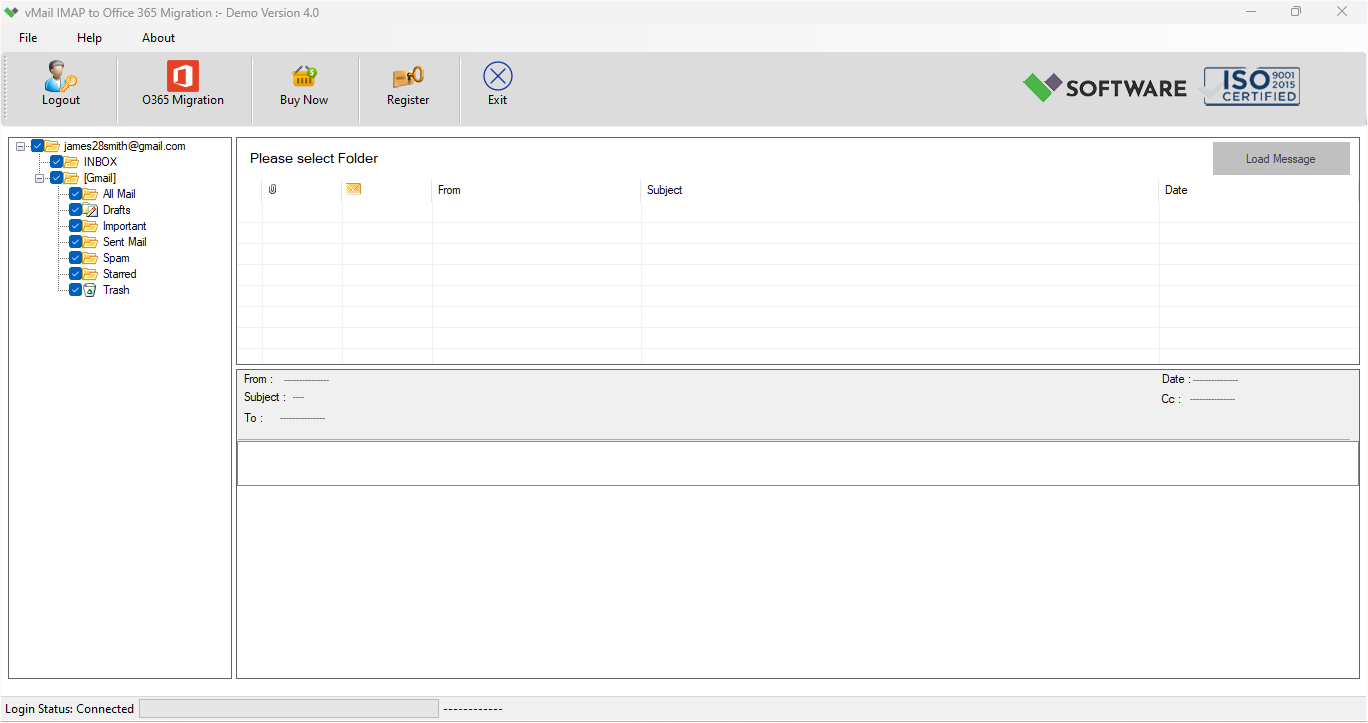This screenshot has width=1368, height=723.
Task: Select the Spam folder label
Action: pos(116,258)
